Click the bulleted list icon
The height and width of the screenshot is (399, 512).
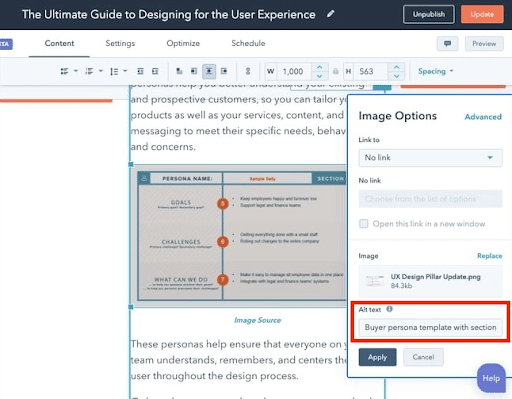(64, 71)
